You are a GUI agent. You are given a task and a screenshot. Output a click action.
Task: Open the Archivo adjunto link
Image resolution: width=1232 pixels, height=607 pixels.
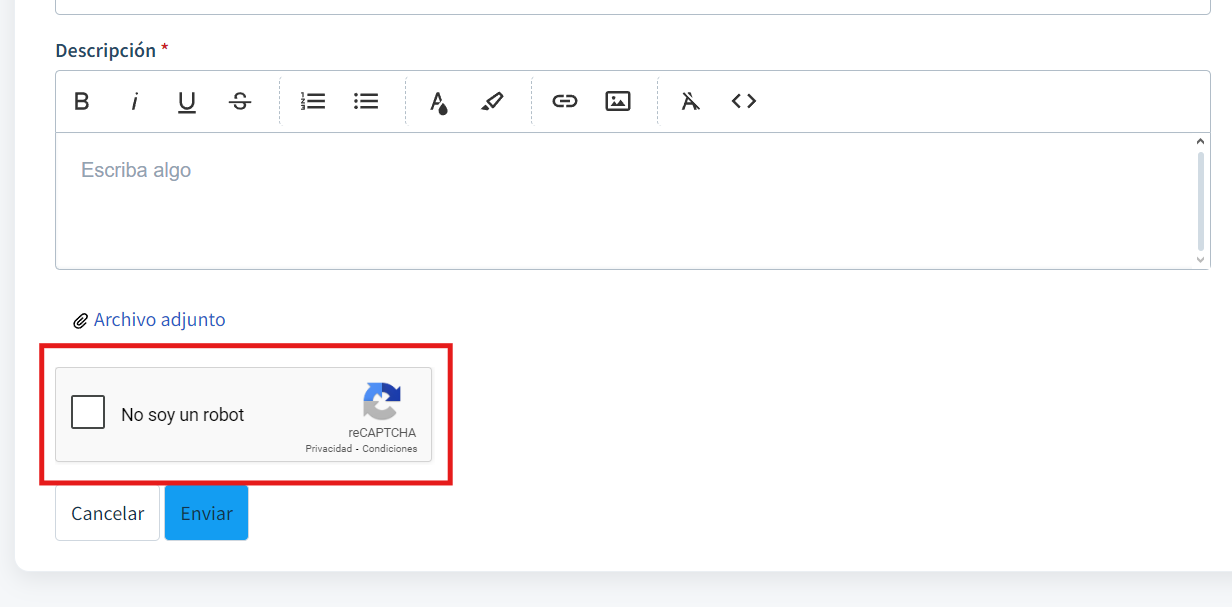point(159,320)
